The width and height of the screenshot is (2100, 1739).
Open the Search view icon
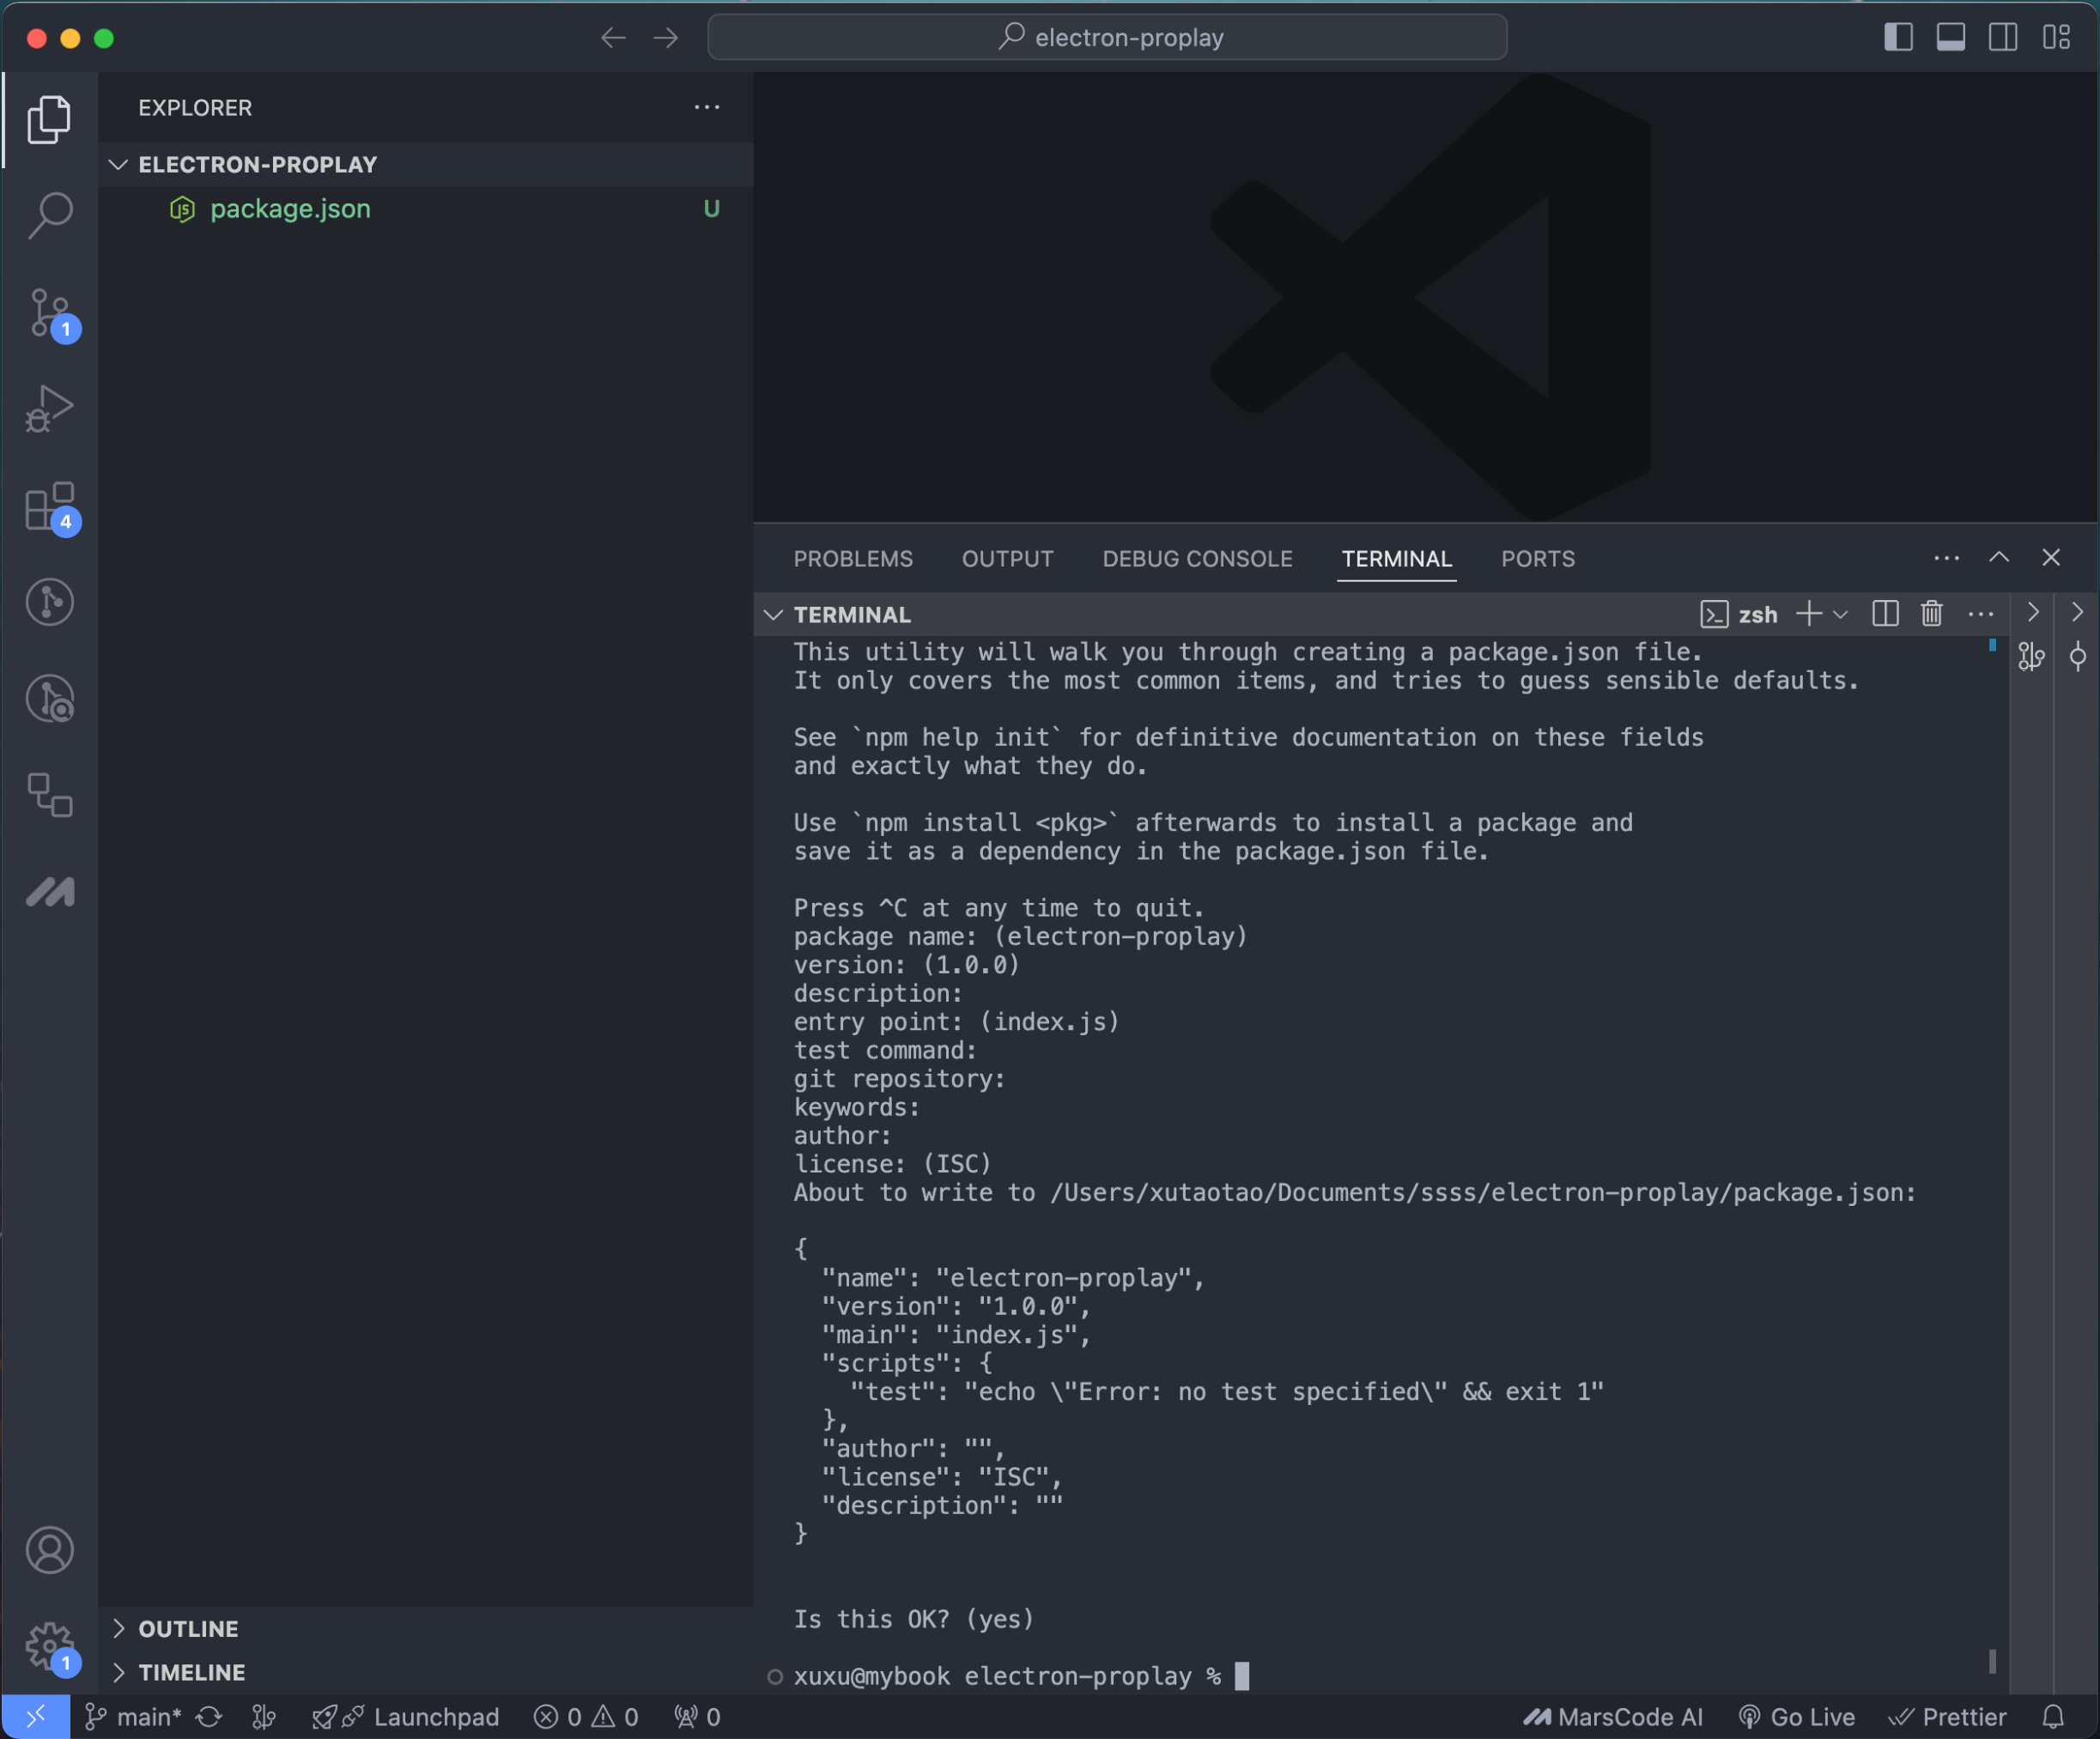click(49, 215)
